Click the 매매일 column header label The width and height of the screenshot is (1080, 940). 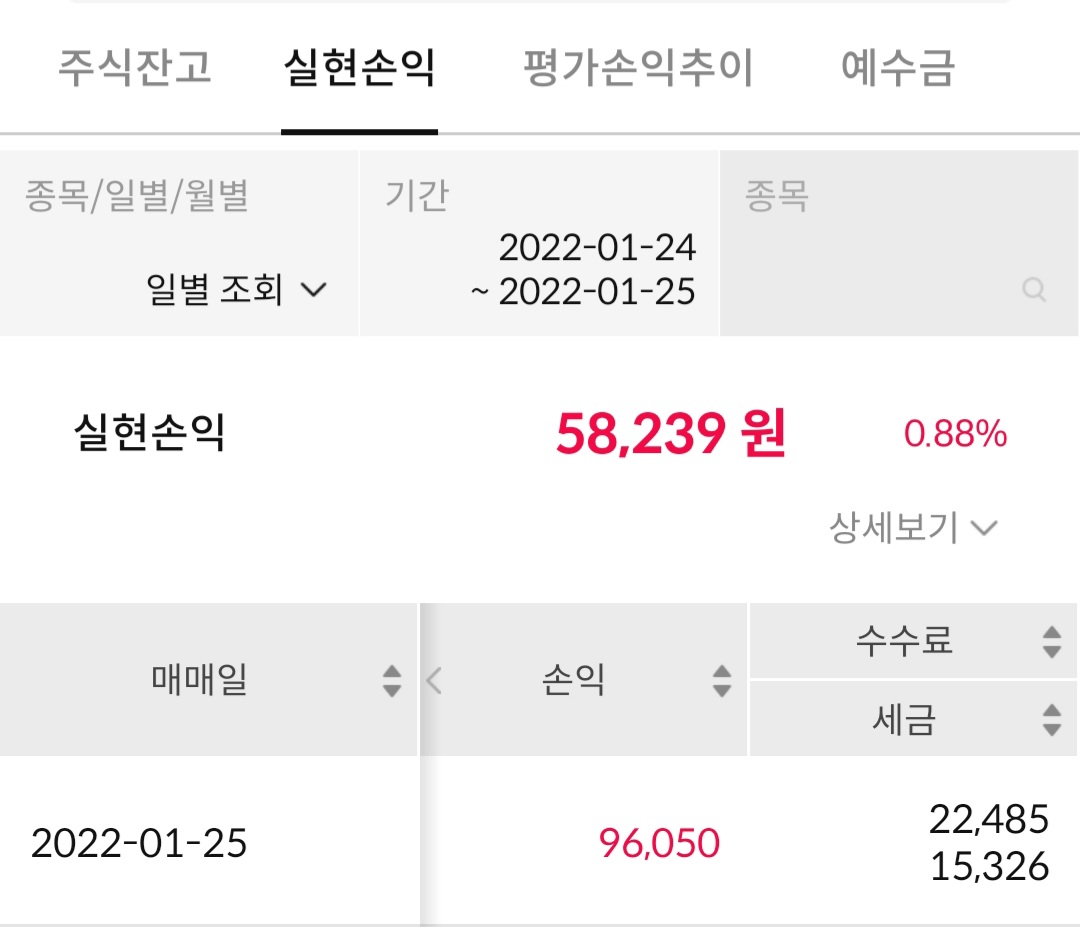coord(199,681)
